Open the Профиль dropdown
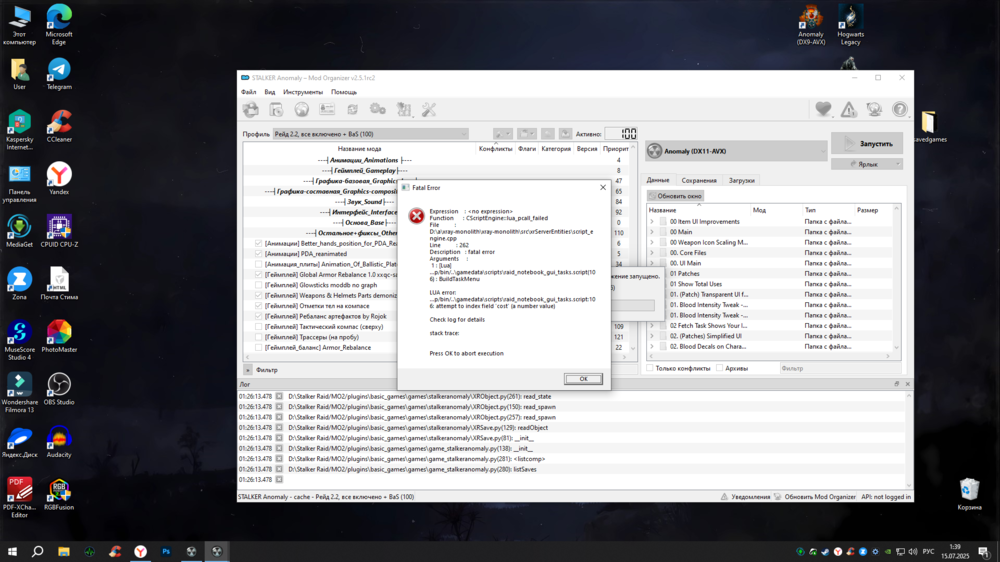 [370, 134]
